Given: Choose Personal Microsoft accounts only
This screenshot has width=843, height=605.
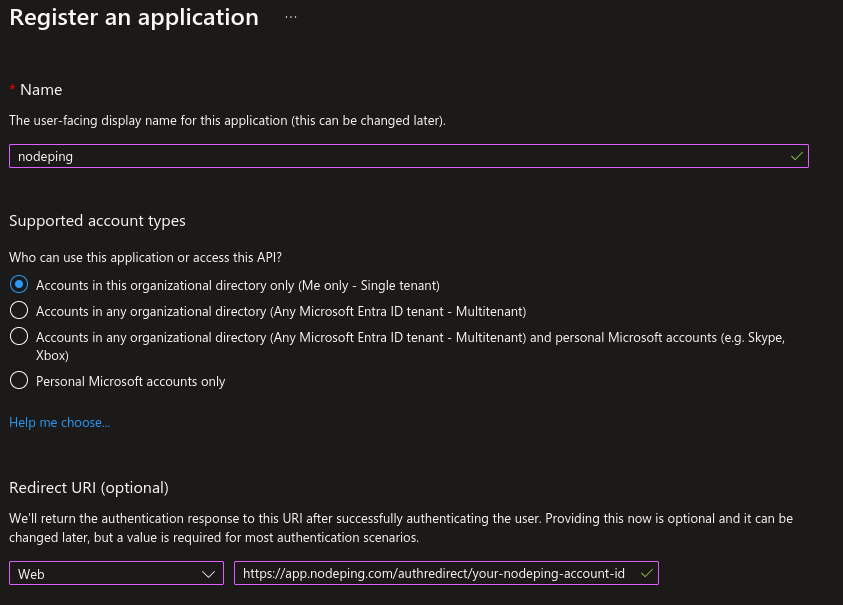Looking at the screenshot, I should [18, 380].
